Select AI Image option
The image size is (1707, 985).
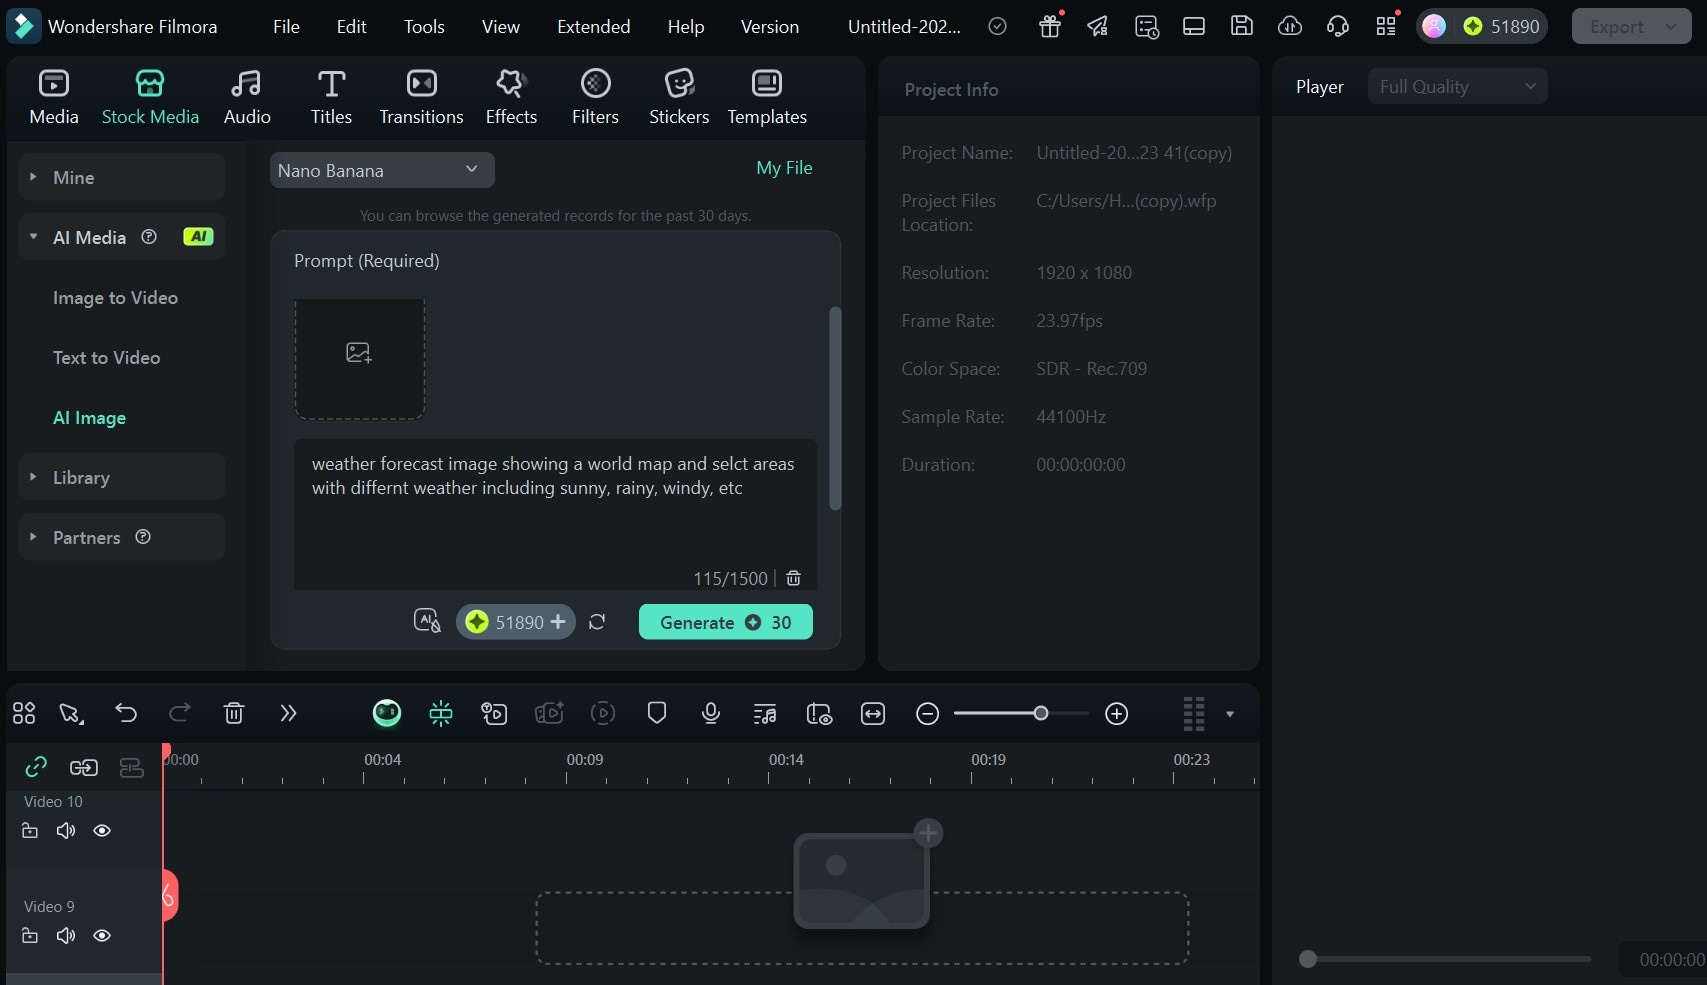(89, 418)
